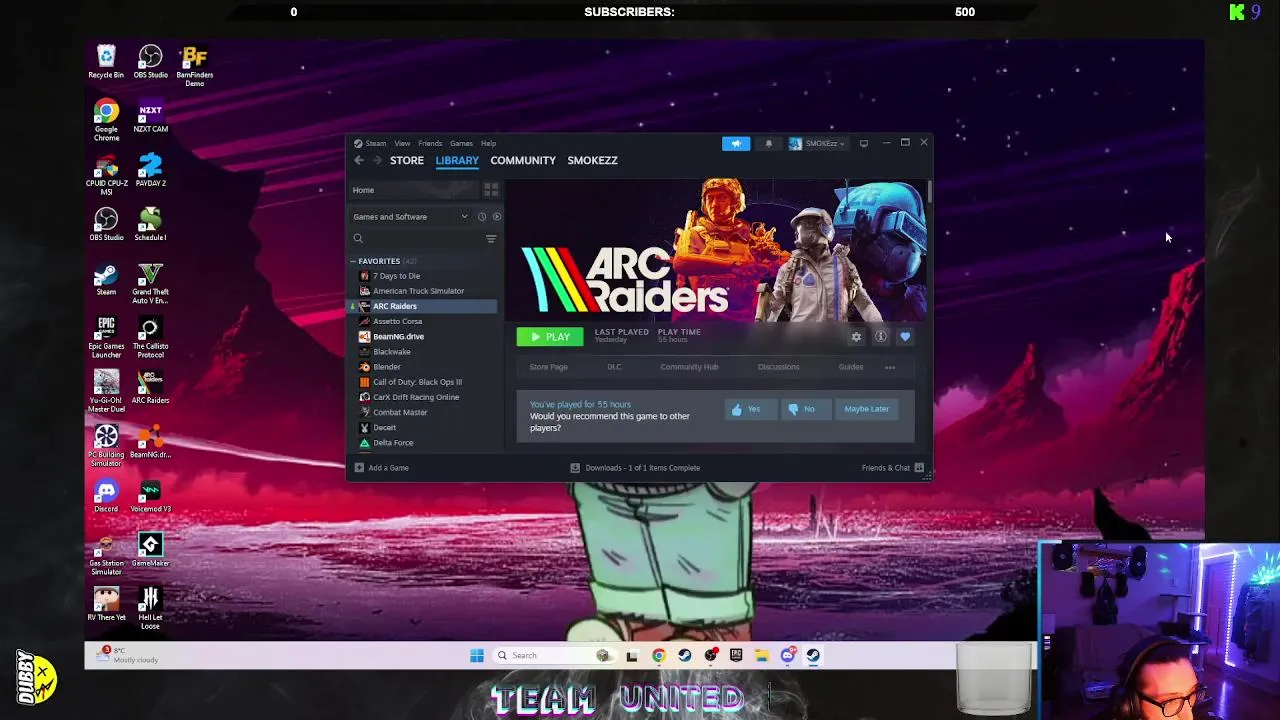1280x720 pixels.
Task: Toggle the ready-to-play filter icon
Action: point(497,217)
